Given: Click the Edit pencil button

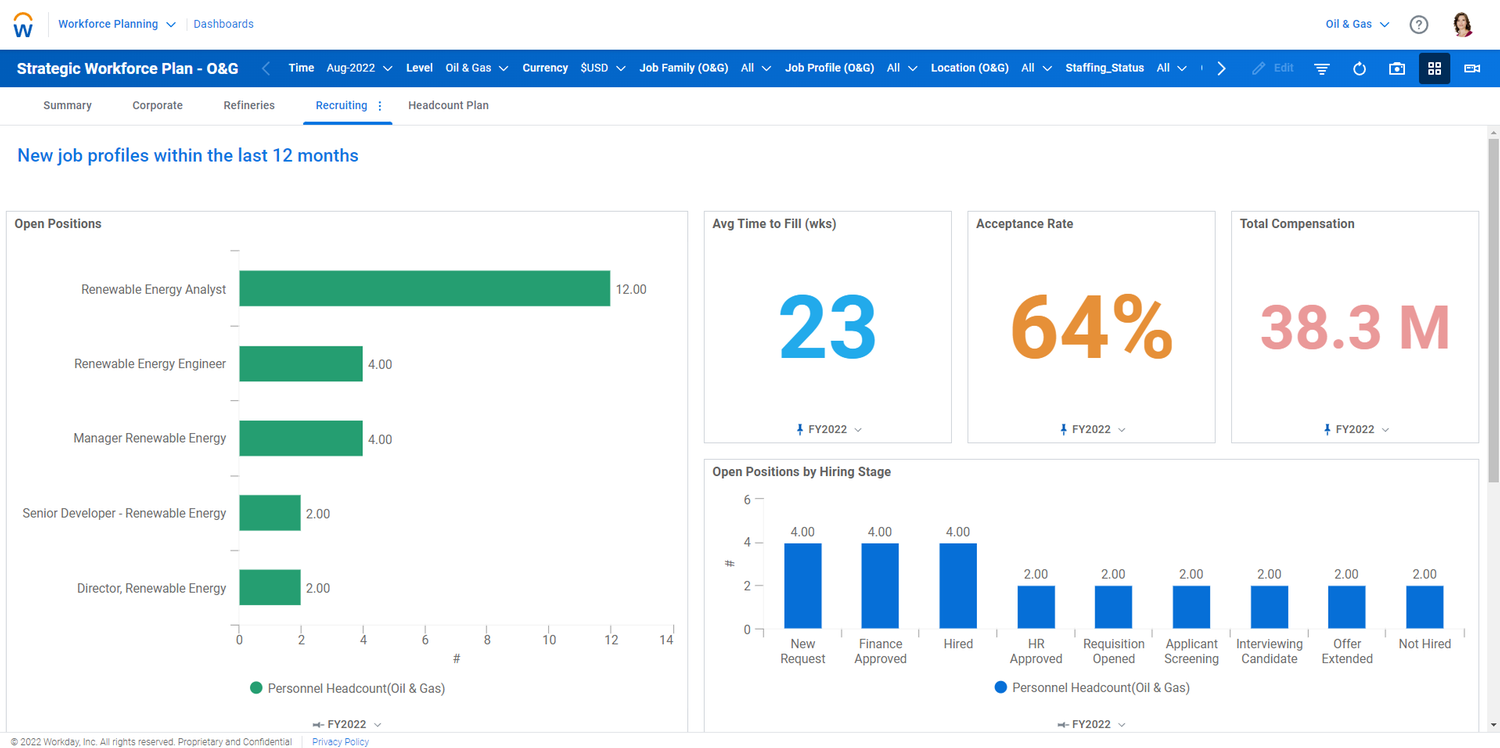Looking at the screenshot, I should tap(1273, 68).
